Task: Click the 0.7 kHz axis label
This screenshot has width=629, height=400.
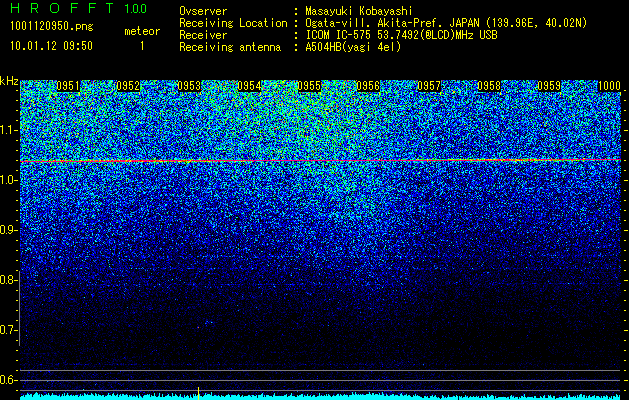Action: click(8, 330)
